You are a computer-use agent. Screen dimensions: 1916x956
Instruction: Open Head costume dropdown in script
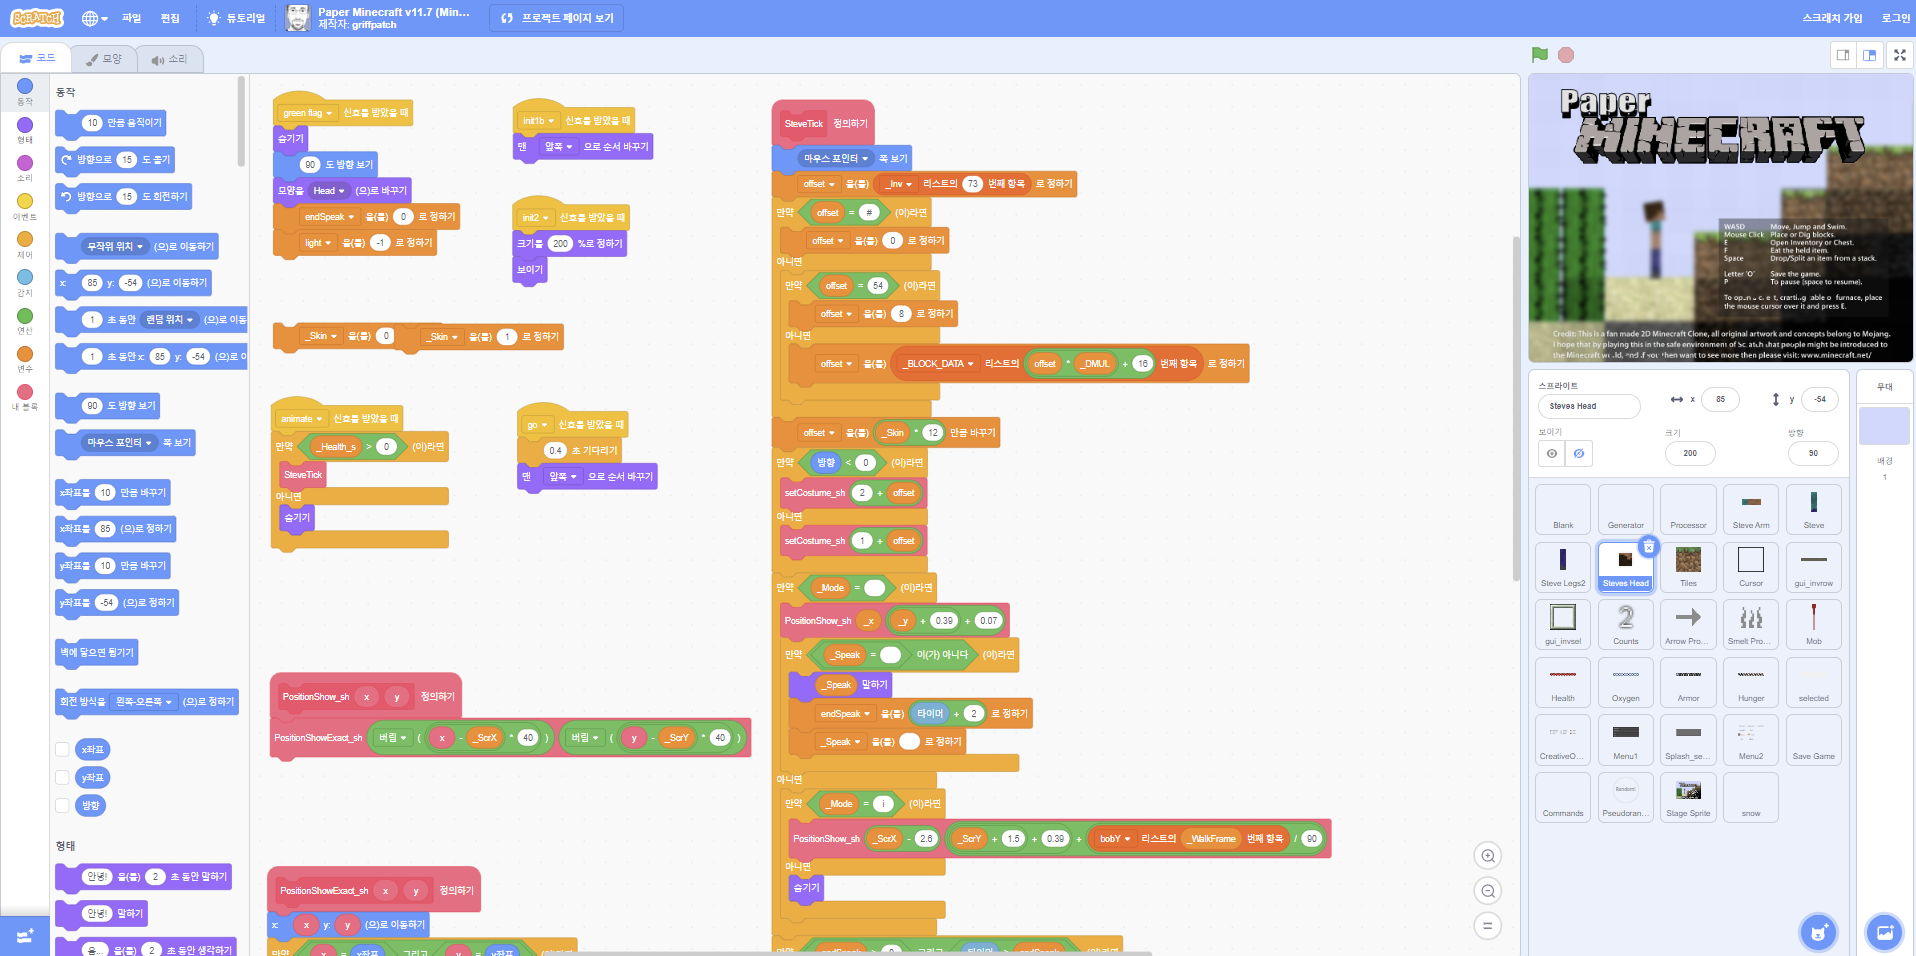coord(329,190)
